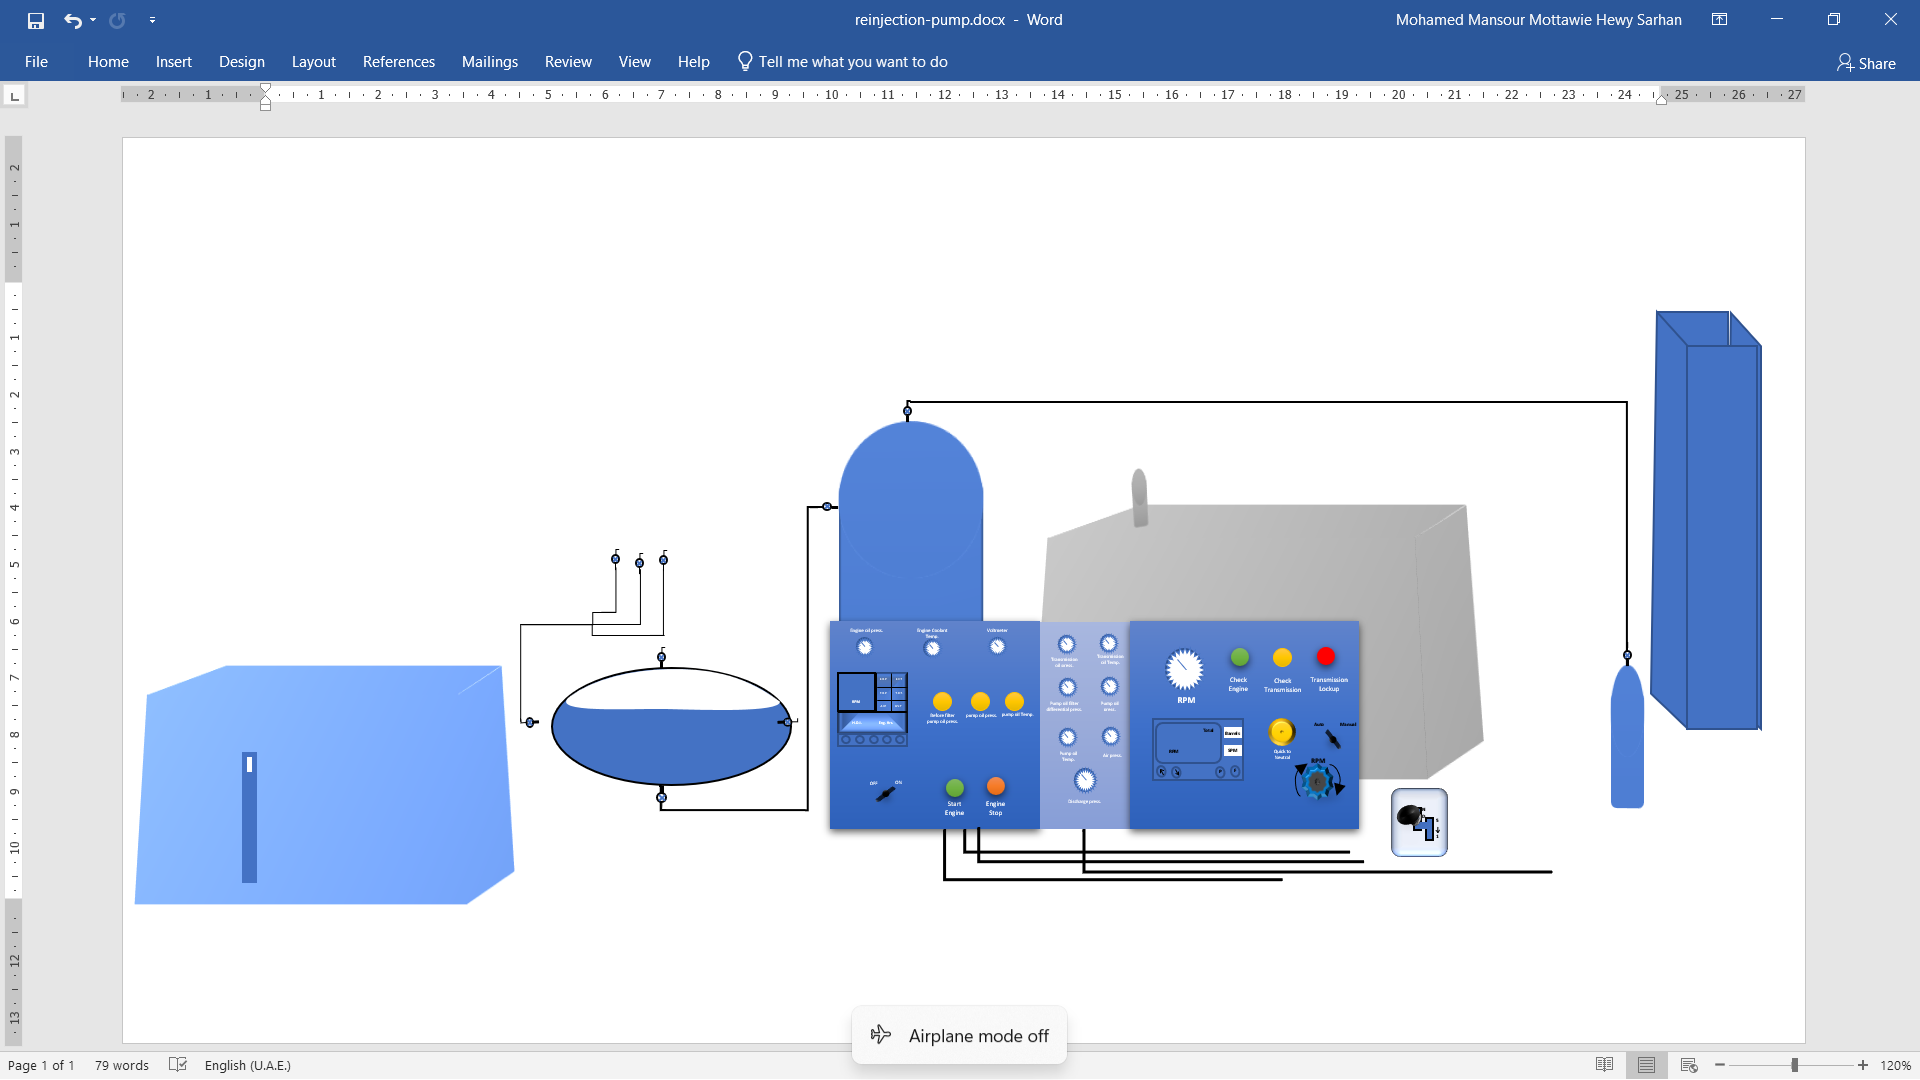Image resolution: width=1920 pixels, height=1080 pixels.
Task: Open Ribbon Display Options
Action: point(1719,20)
